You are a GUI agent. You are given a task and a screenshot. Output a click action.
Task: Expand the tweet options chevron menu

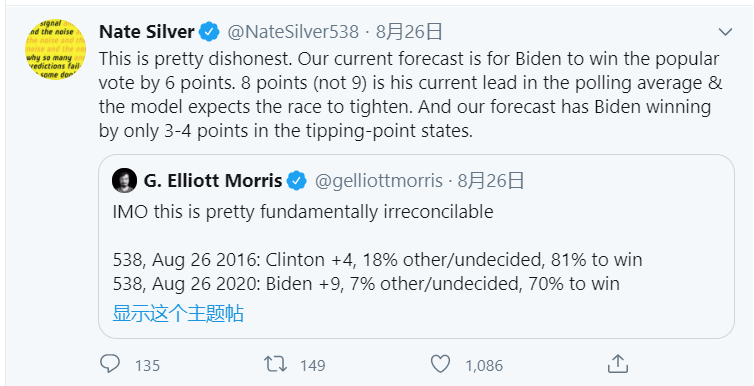[725, 32]
